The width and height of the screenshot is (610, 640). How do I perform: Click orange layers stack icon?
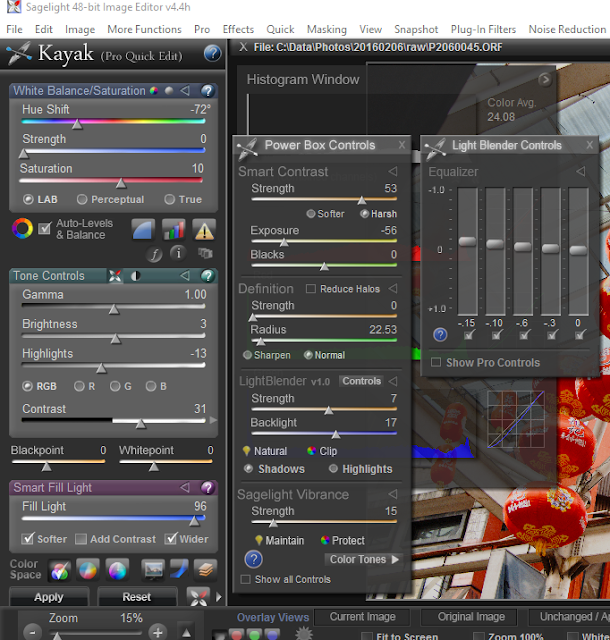tap(205, 570)
